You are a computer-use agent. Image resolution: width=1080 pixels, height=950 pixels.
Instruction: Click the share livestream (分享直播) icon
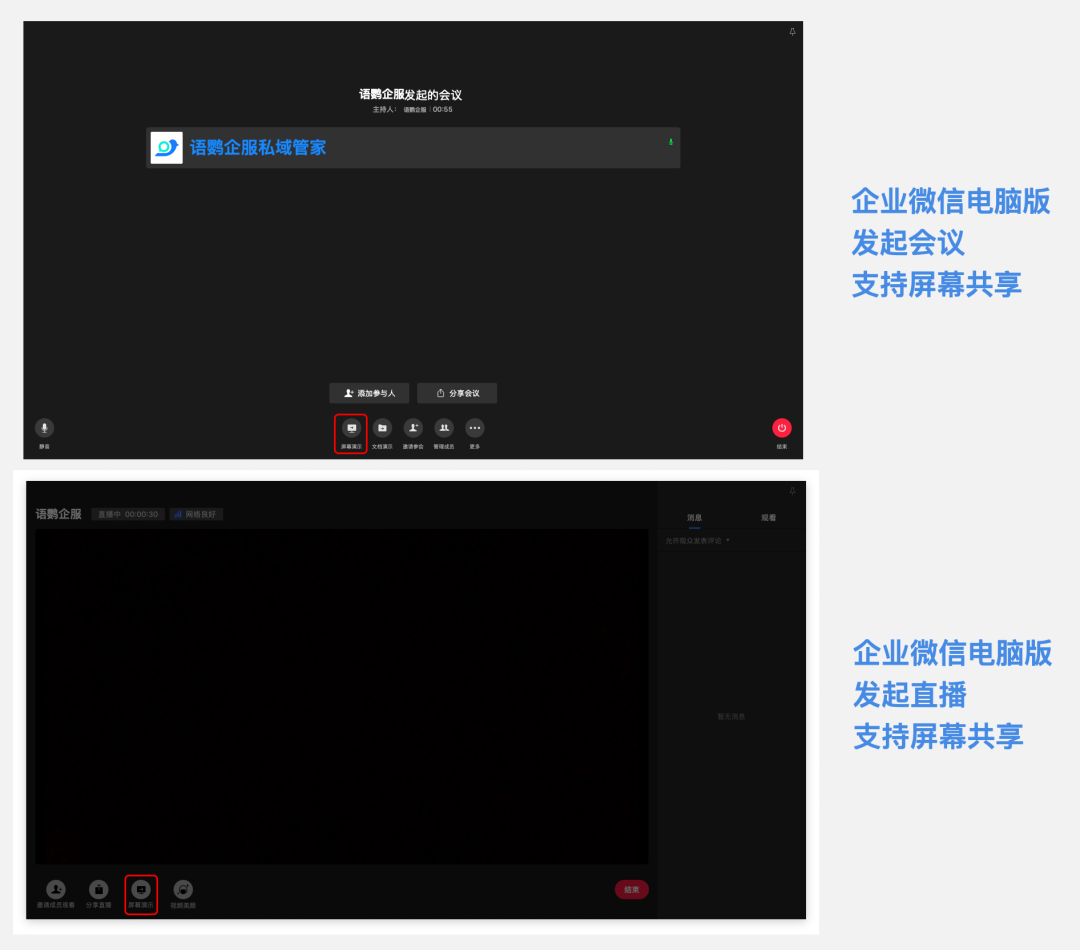coord(98,889)
